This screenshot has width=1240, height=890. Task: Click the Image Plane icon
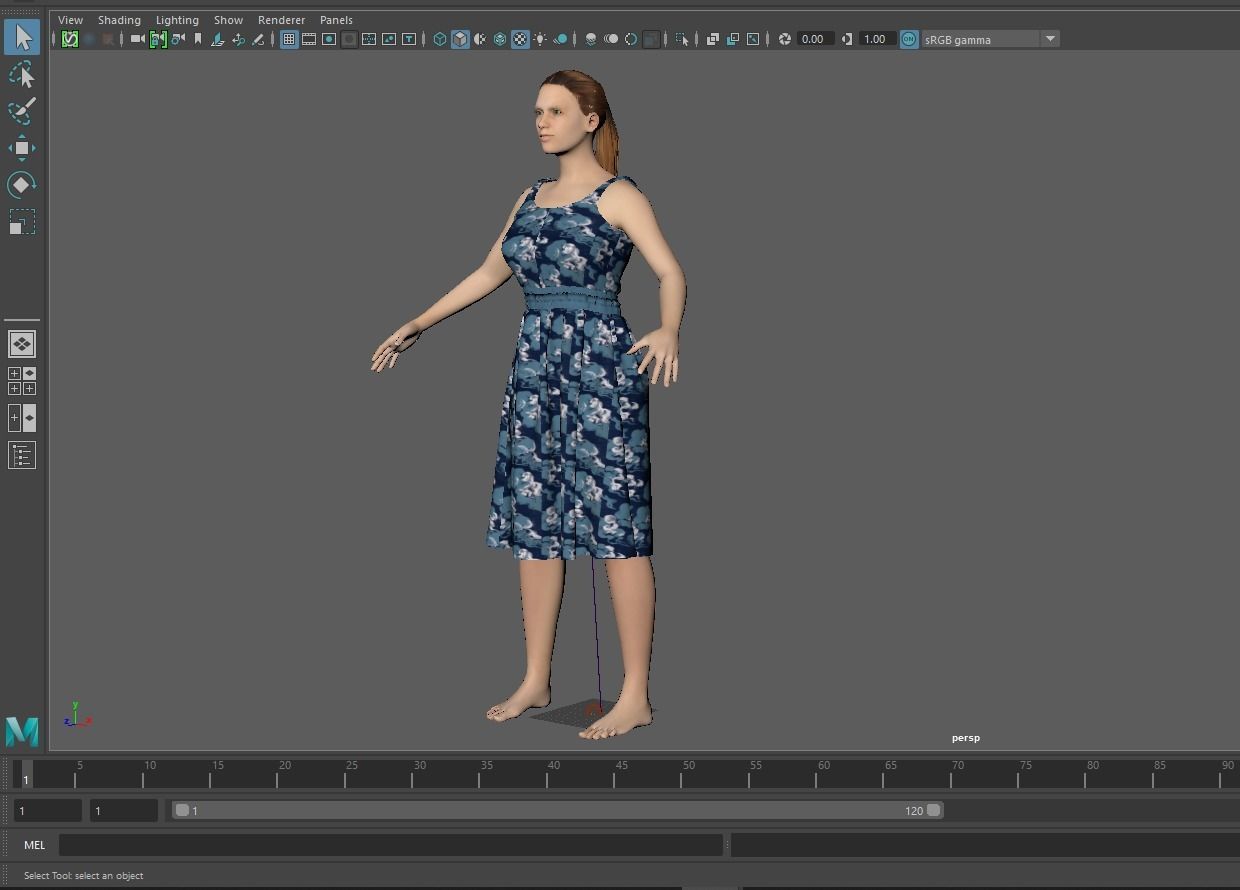(x=217, y=39)
